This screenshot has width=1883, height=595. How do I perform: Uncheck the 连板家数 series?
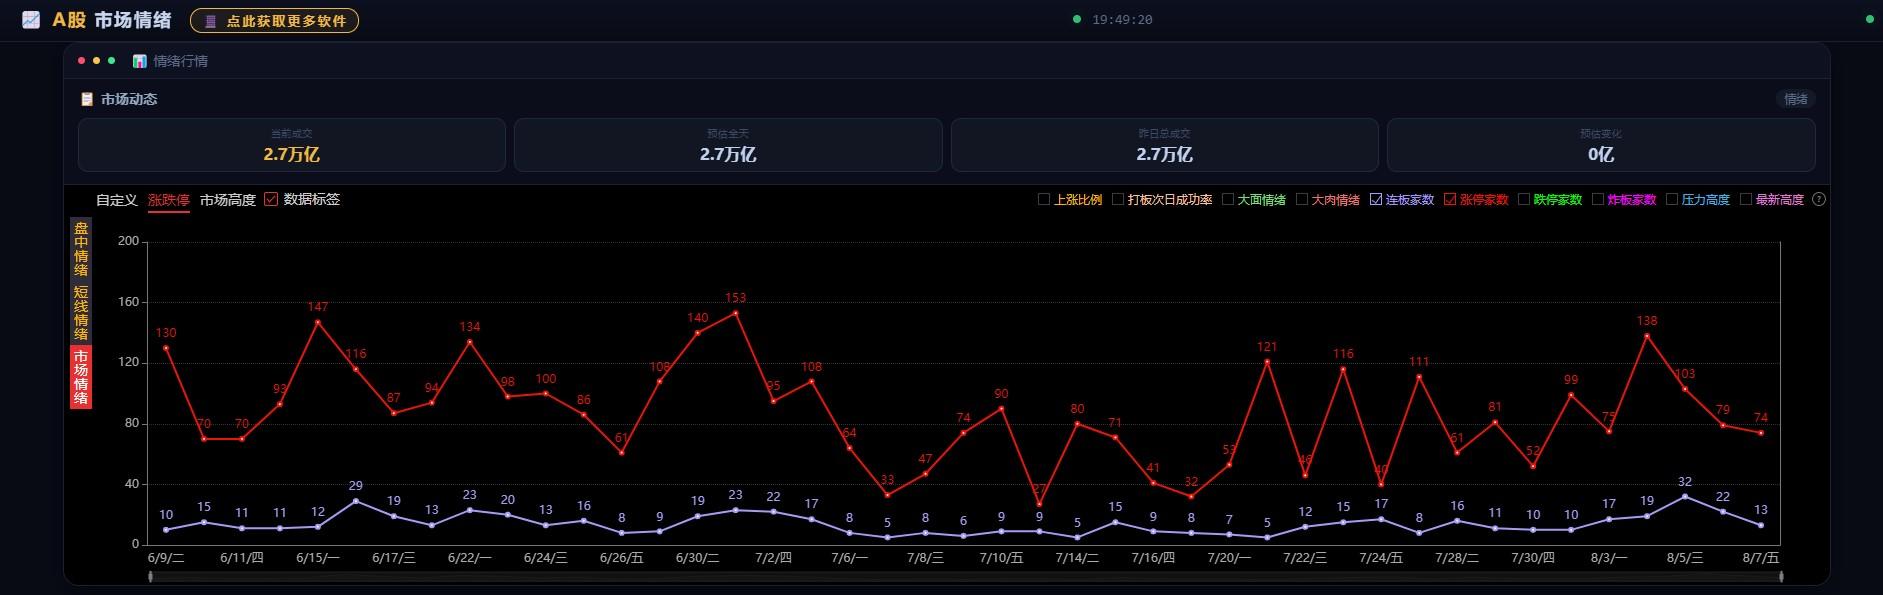[x=1376, y=199]
